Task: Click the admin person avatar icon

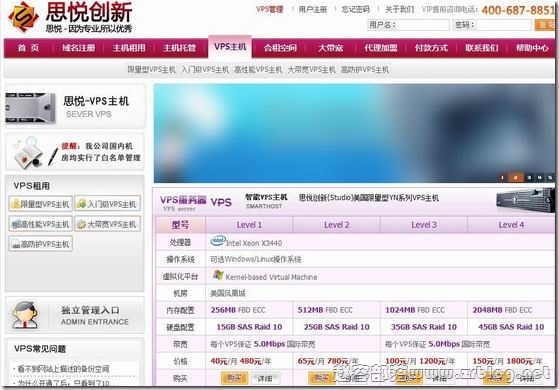Action: click(x=25, y=315)
